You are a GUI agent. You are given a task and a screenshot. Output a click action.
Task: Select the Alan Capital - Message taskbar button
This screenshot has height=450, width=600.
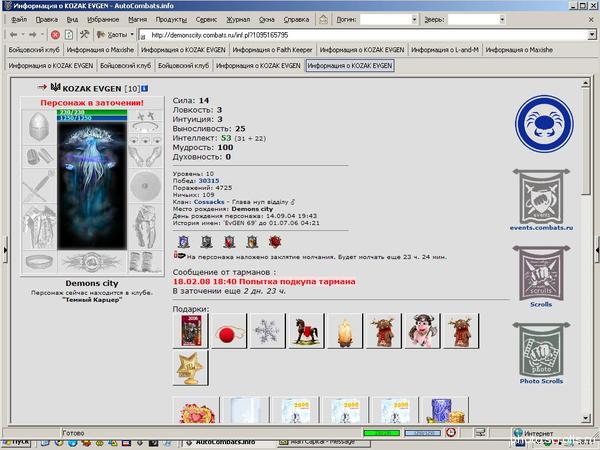click(324, 443)
